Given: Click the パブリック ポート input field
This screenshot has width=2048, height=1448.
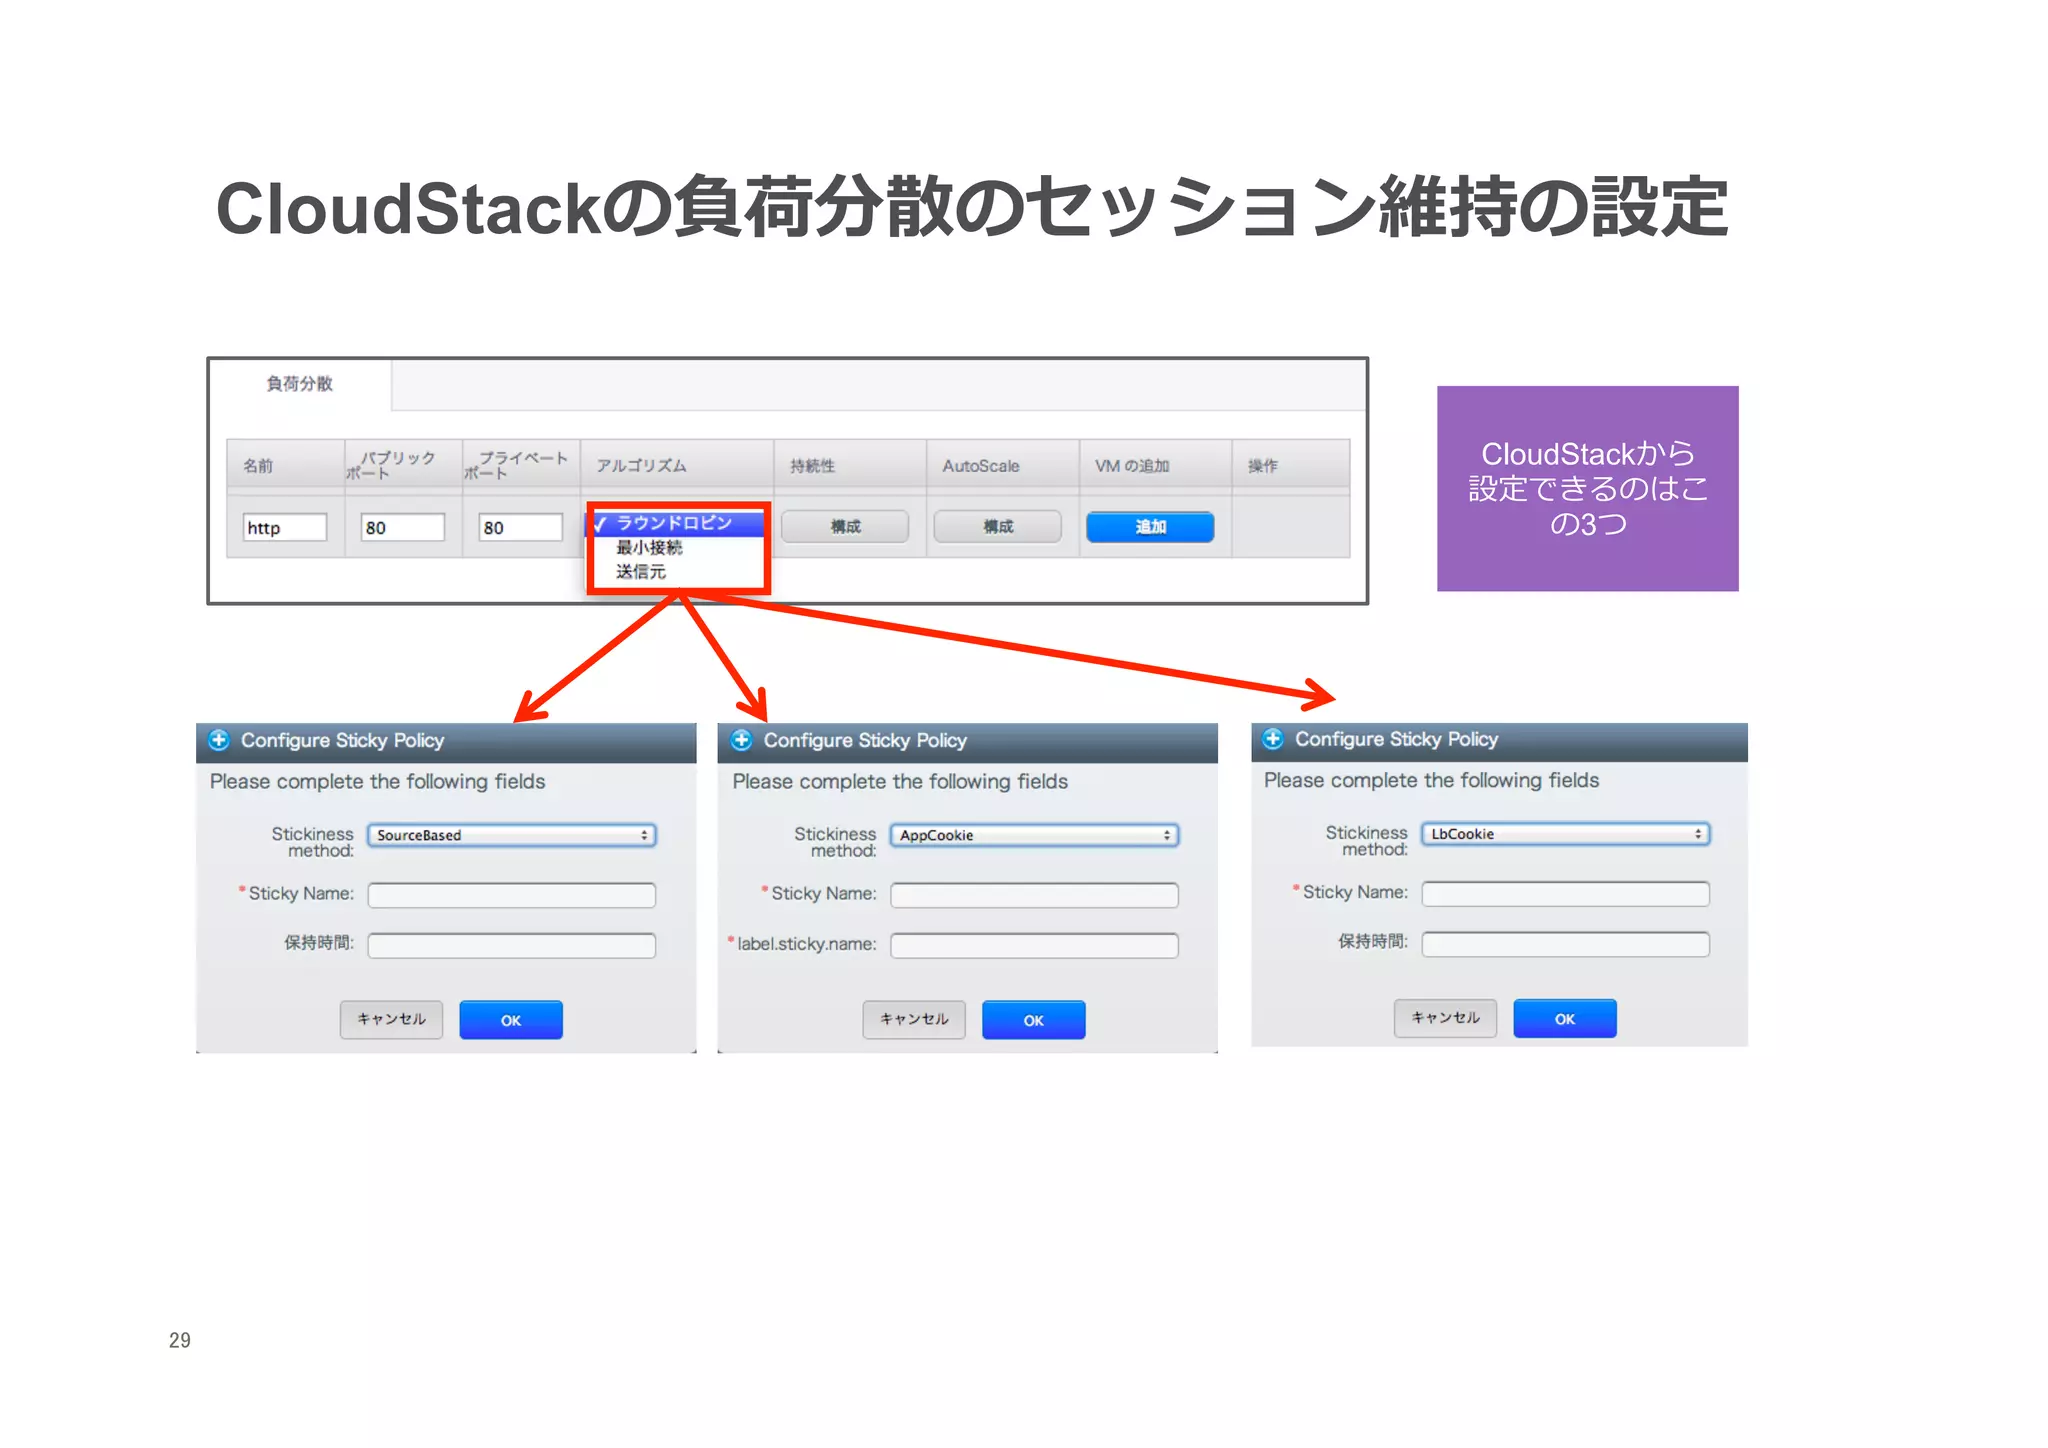Looking at the screenshot, I should [x=403, y=528].
